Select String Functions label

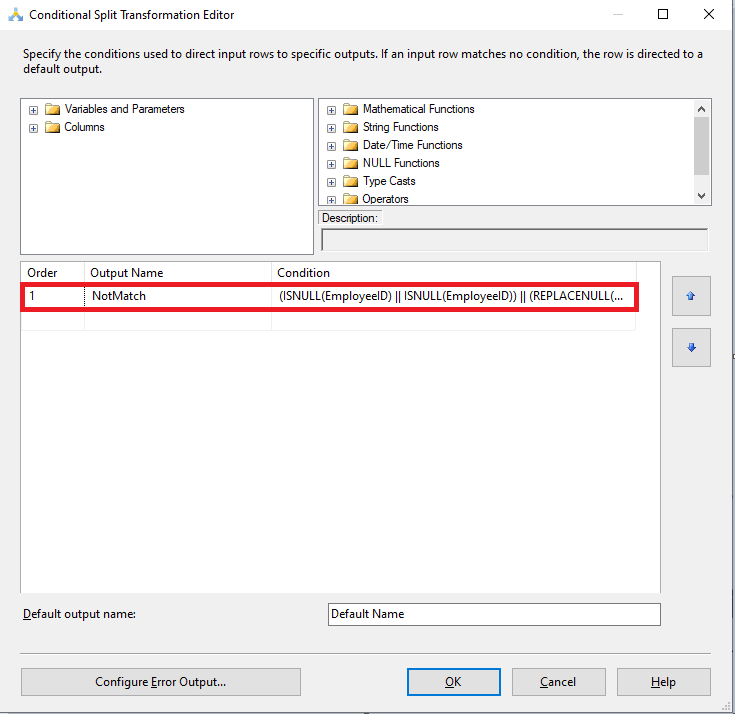[401, 127]
